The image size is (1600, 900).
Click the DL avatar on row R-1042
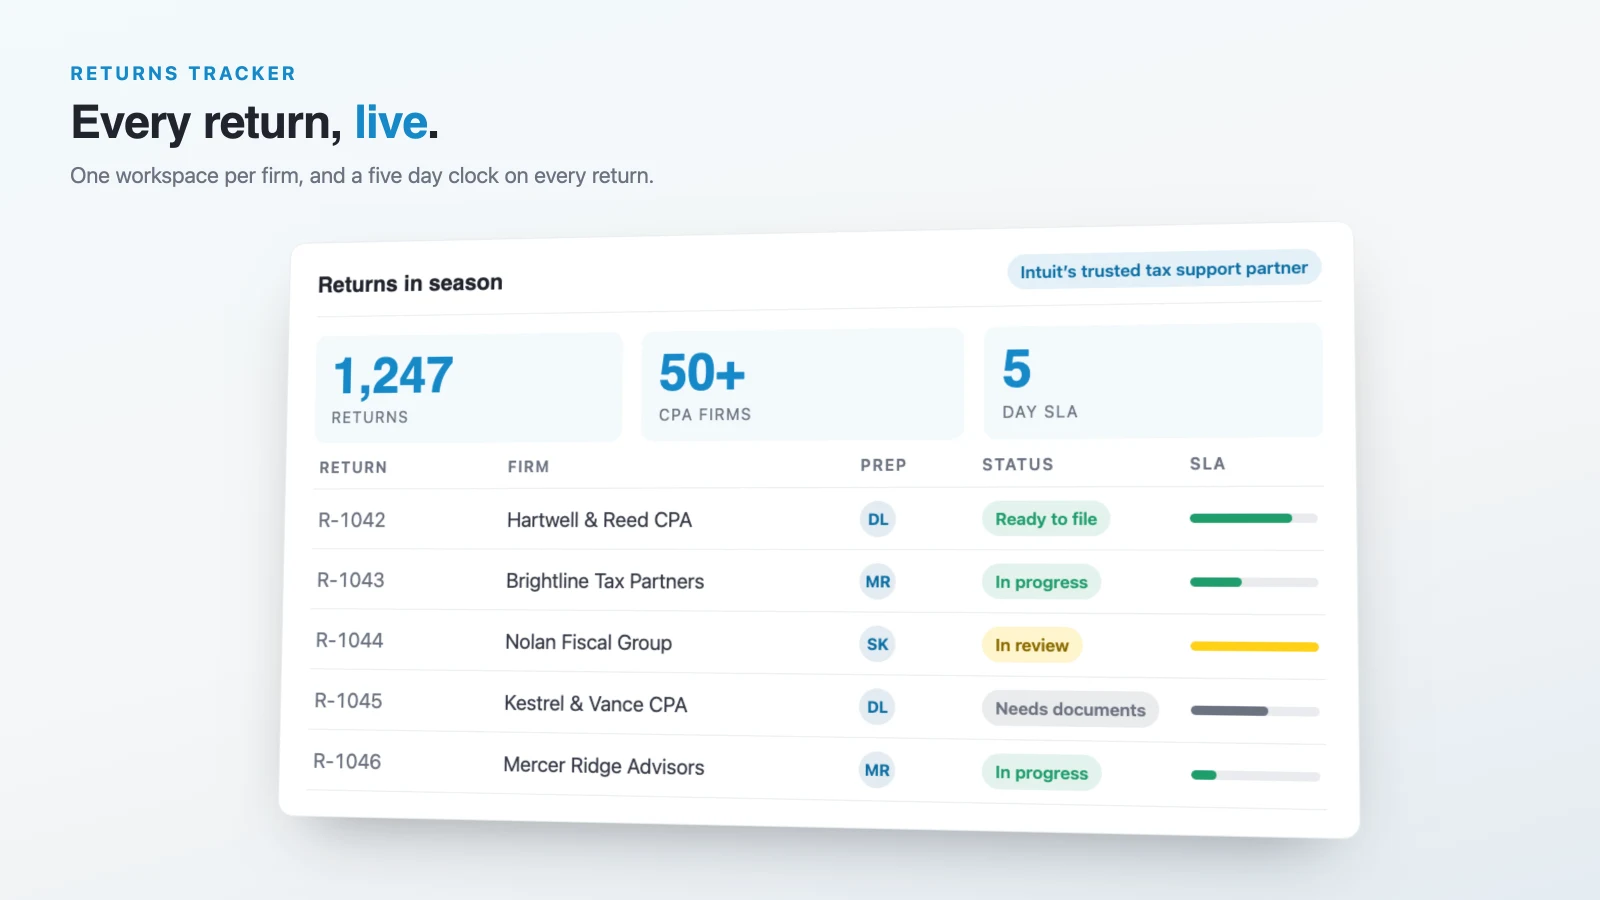click(878, 519)
